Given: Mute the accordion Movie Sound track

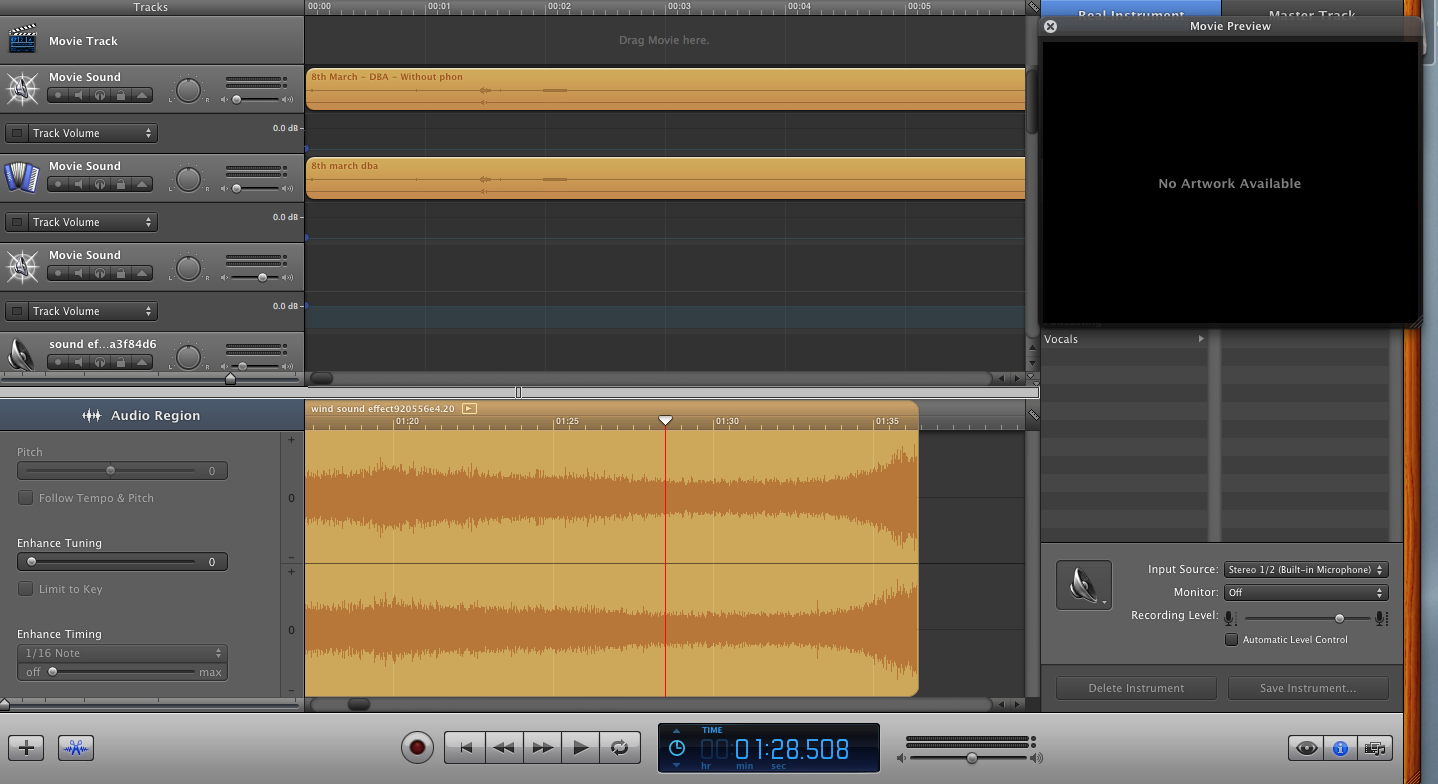Looking at the screenshot, I should click(x=79, y=184).
